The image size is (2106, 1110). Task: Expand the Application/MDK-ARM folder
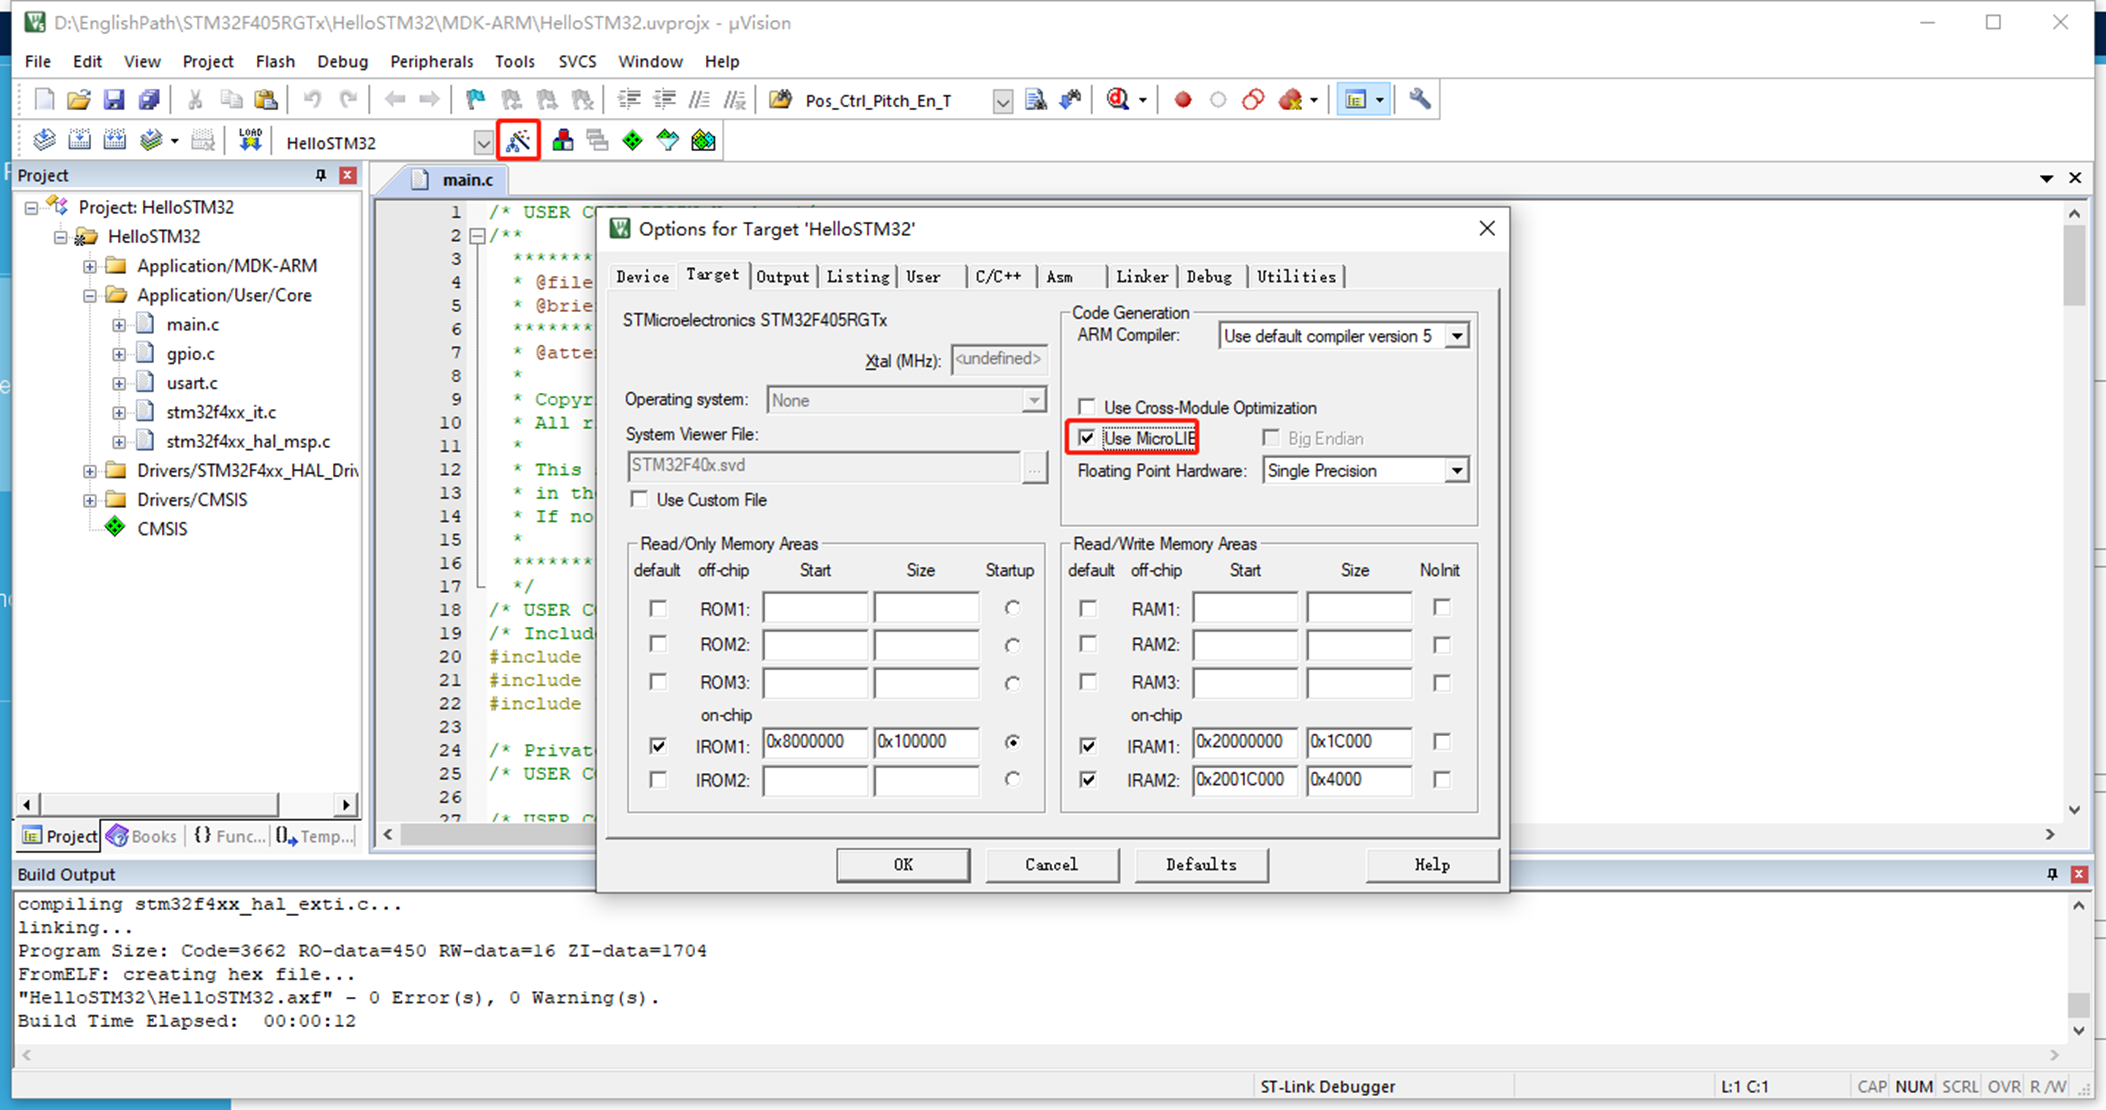pyautogui.click(x=90, y=266)
